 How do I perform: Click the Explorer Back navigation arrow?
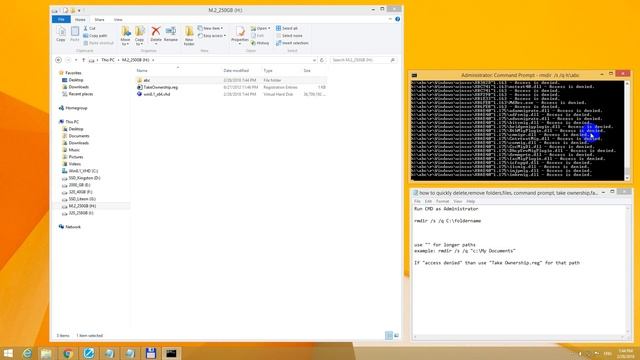tap(58, 60)
